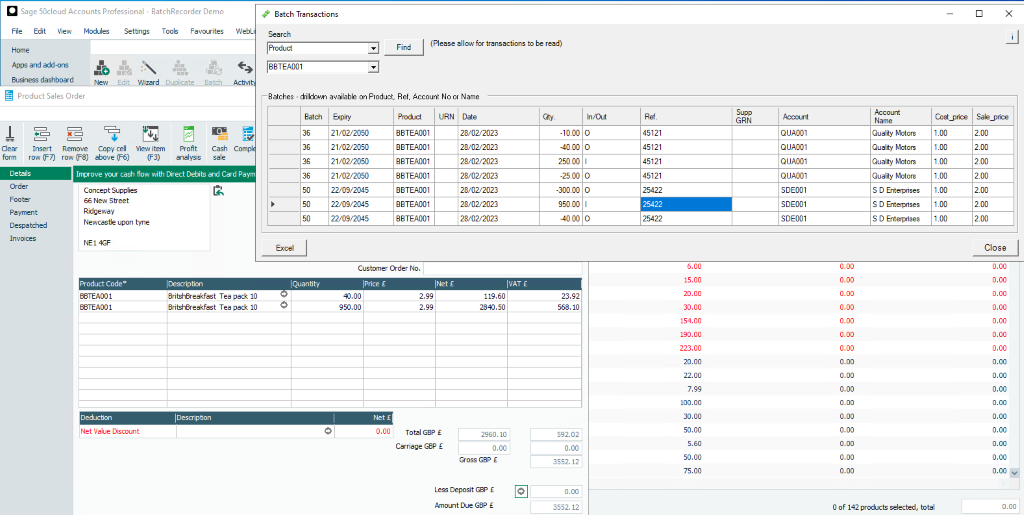Image resolution: width=1024 pixels, height=515 pixels.
Task: Open the Settings menu
Action: coord(136,31)
